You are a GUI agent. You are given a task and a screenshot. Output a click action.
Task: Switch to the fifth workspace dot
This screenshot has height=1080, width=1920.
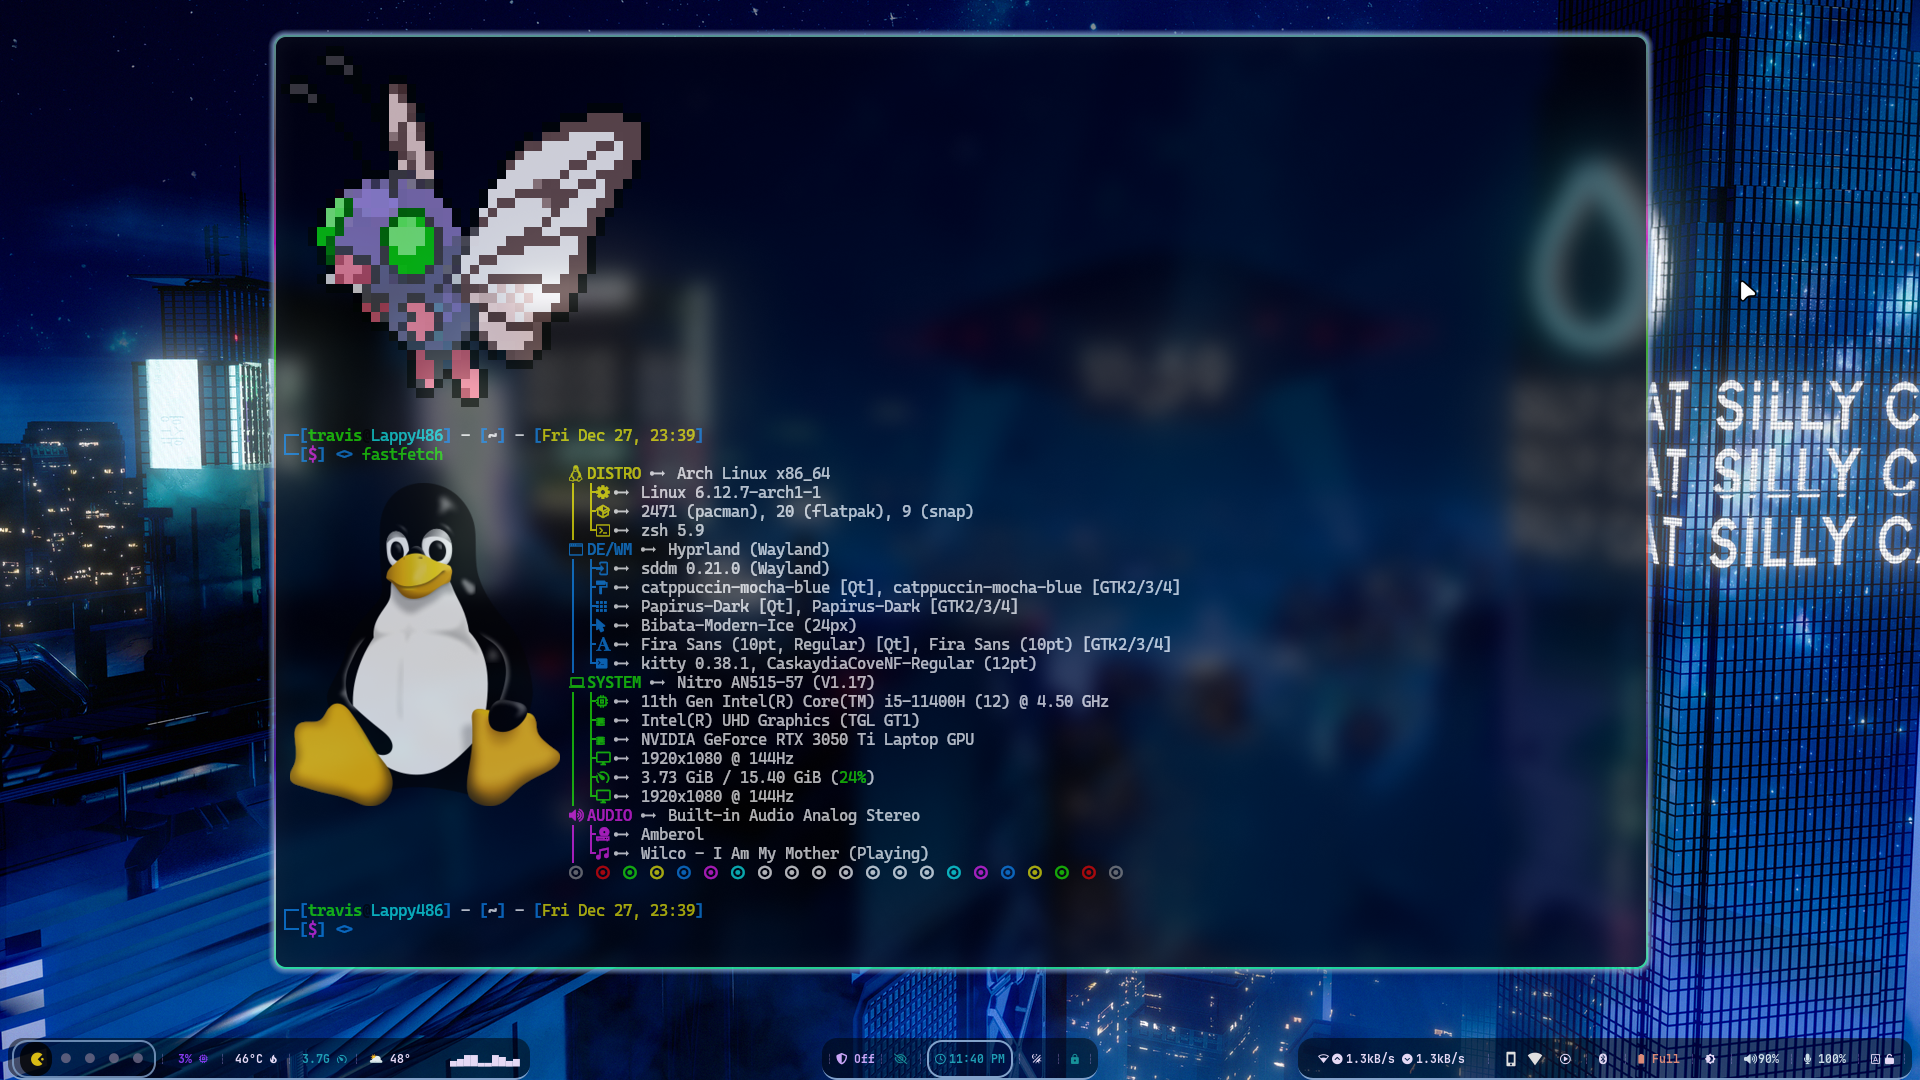point(138,1058)
